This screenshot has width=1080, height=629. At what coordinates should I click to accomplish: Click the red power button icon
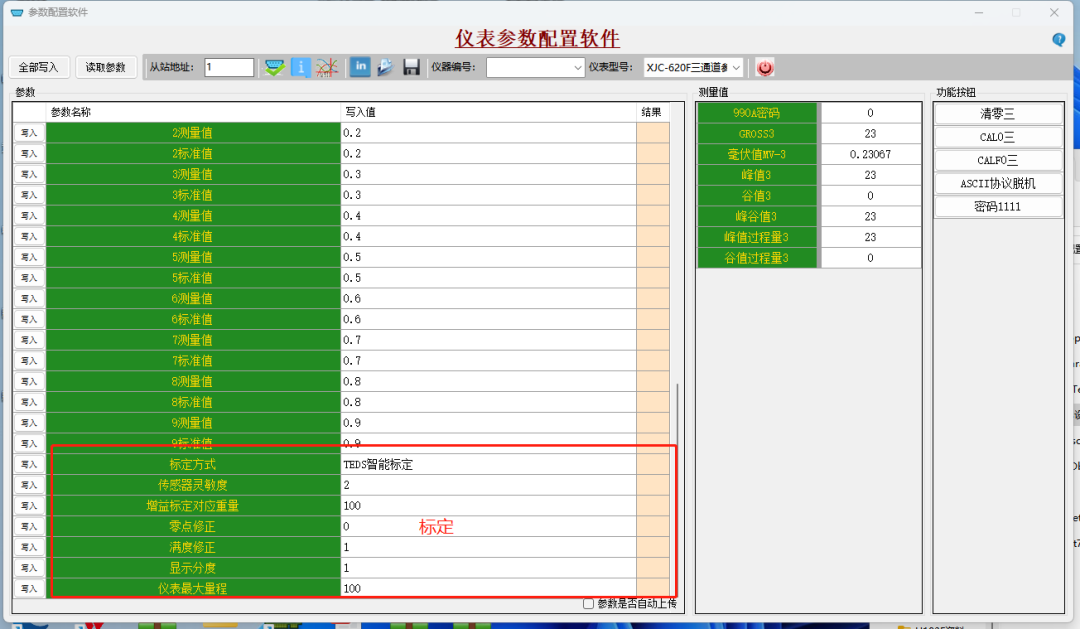click(x=765, y=68)
